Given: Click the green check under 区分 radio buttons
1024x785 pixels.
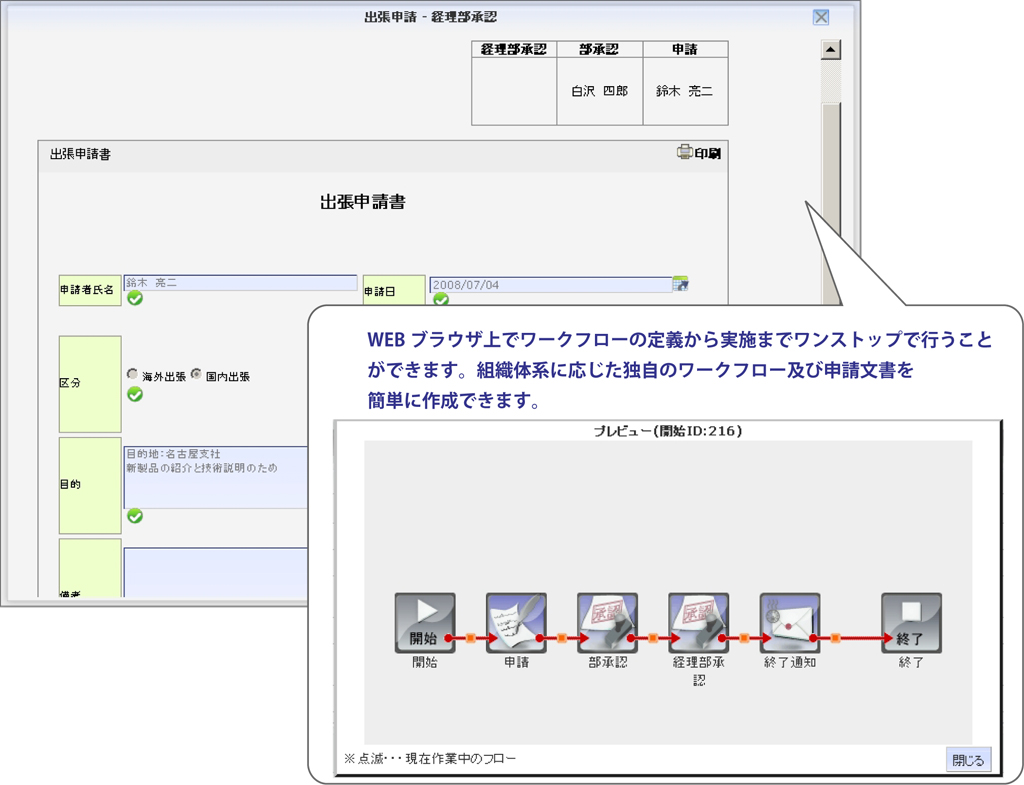Looking at the screenshot, I should (x=135, y=394).
